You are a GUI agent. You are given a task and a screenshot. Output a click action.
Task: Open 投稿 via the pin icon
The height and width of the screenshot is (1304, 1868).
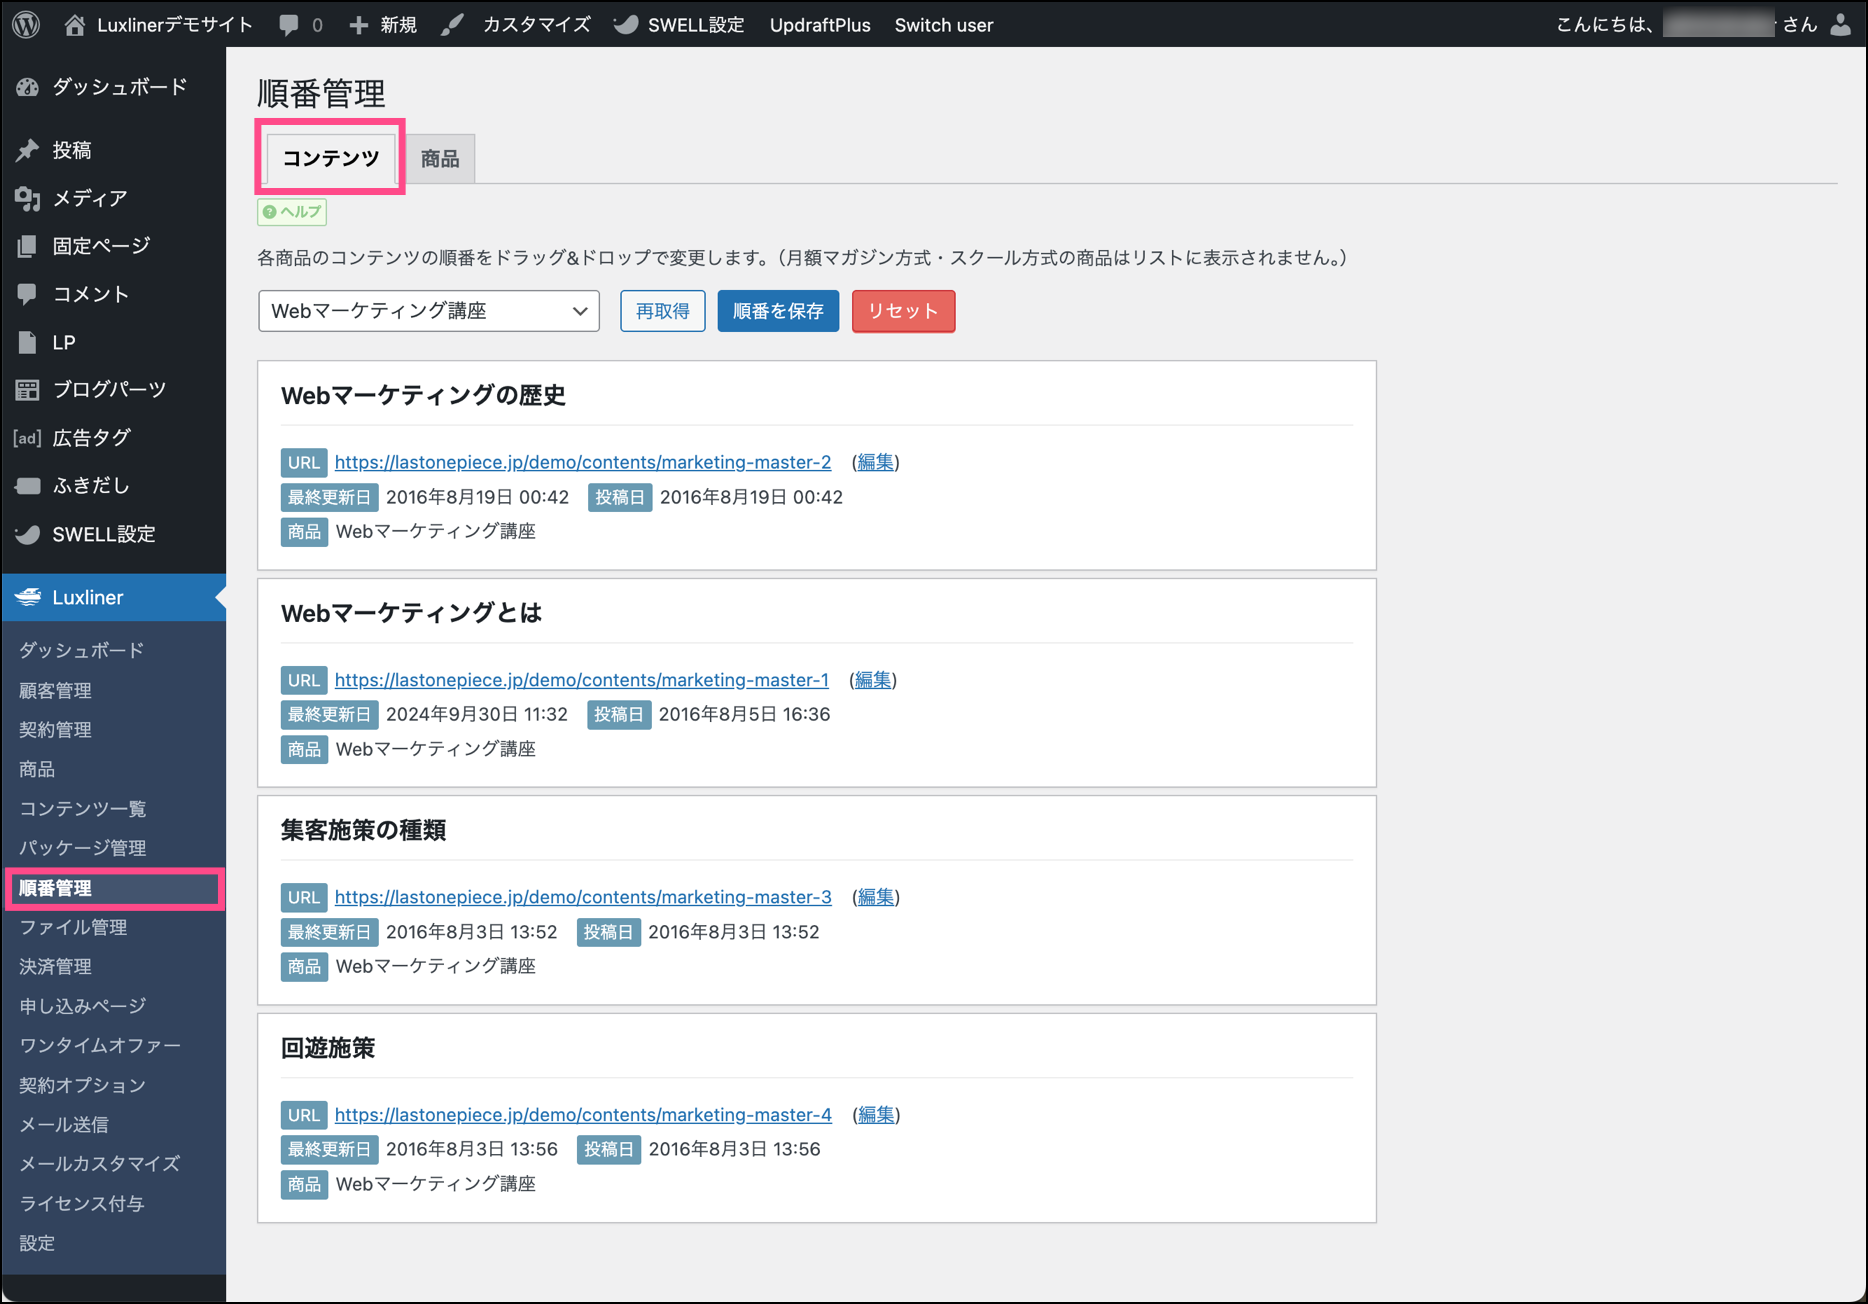tap(27, 150)
